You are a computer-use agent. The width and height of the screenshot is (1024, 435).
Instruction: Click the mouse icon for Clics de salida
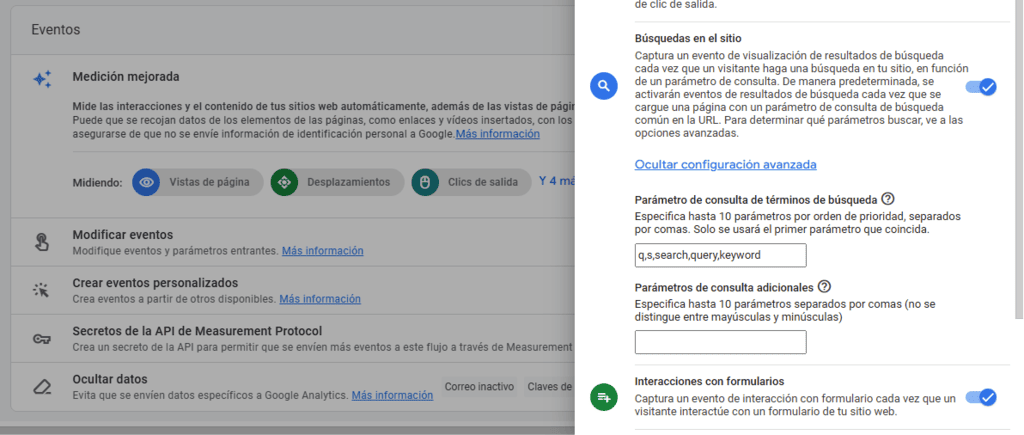point(424,182)
